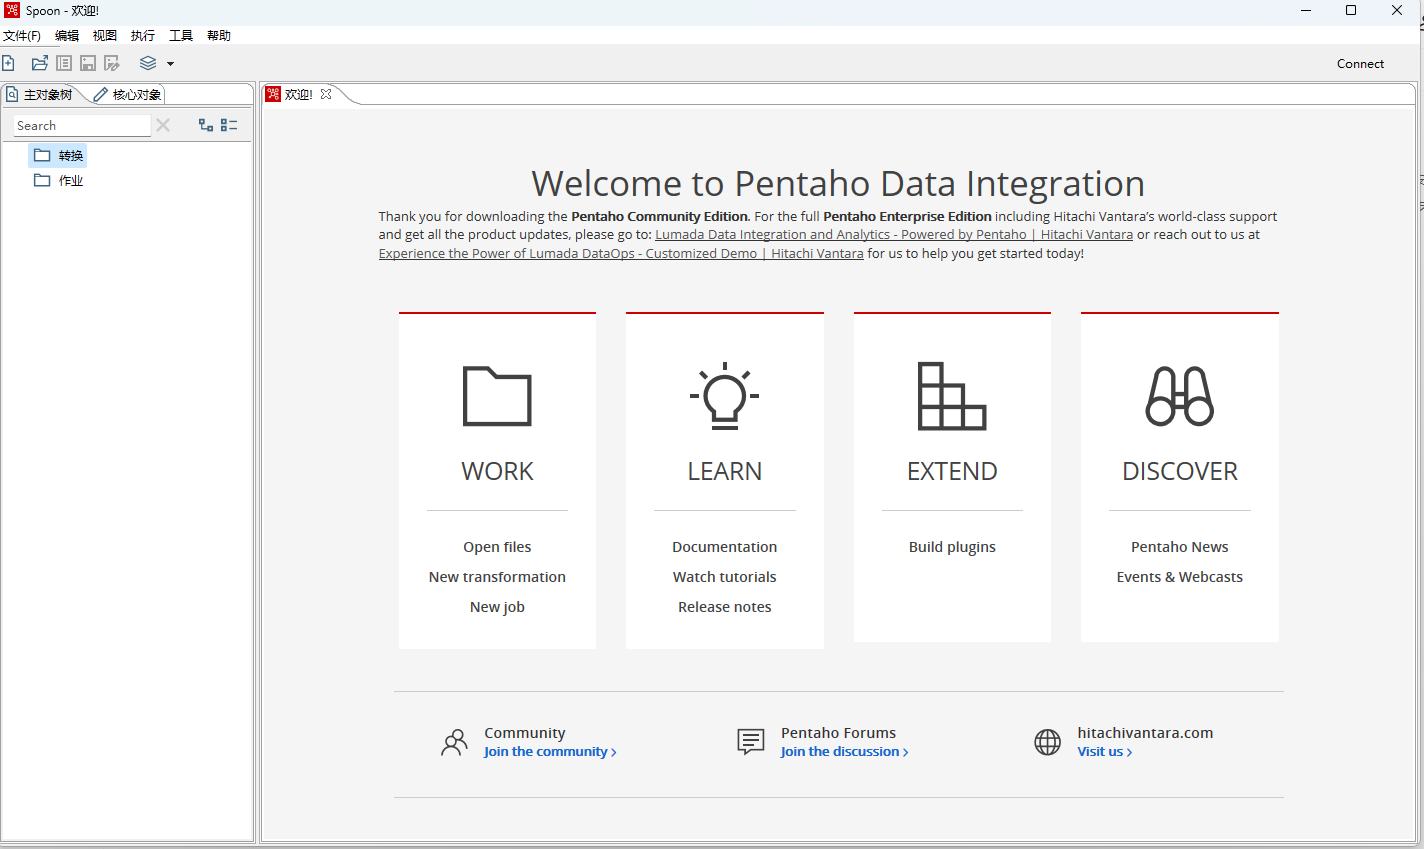Click the EXTEND heading
This screenshot has height=849, width=1424.
952,471
